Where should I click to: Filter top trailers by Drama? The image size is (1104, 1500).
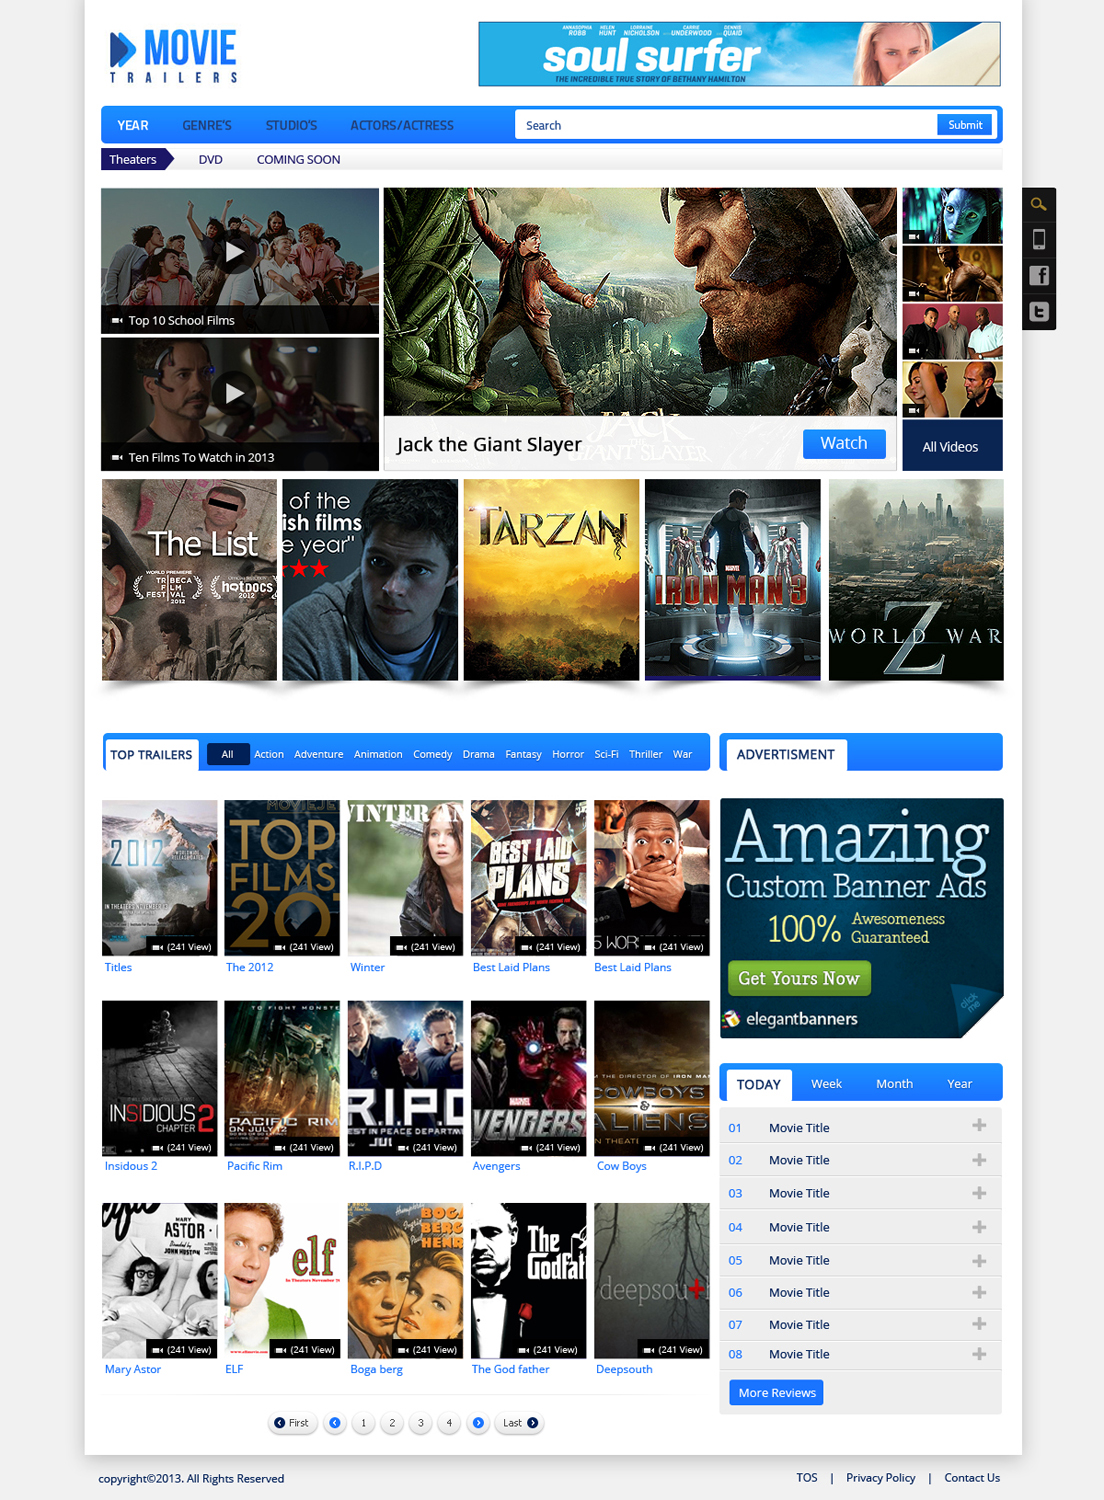pos(479,754)
